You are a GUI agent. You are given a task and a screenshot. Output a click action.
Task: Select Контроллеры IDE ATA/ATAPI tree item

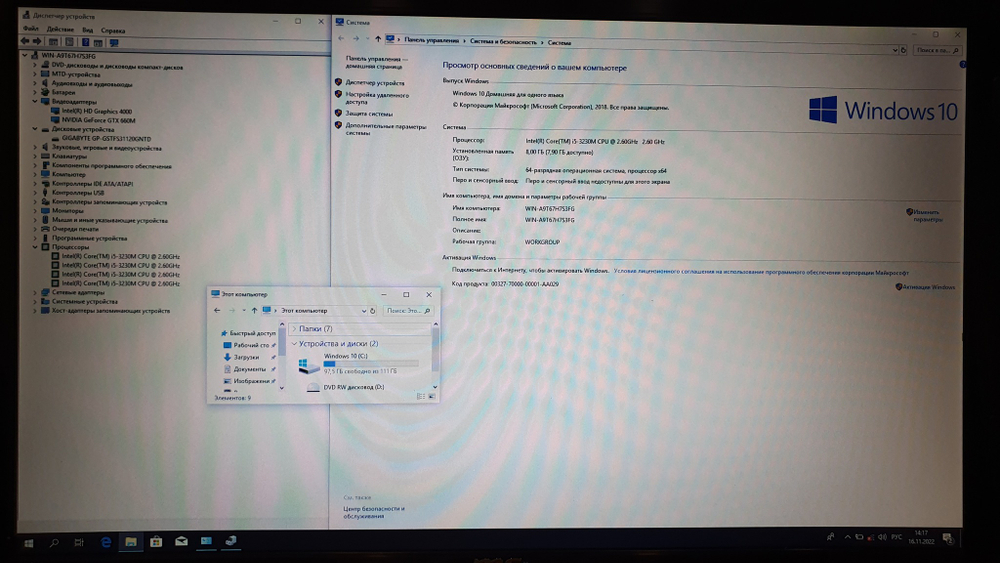coord(92,184)
